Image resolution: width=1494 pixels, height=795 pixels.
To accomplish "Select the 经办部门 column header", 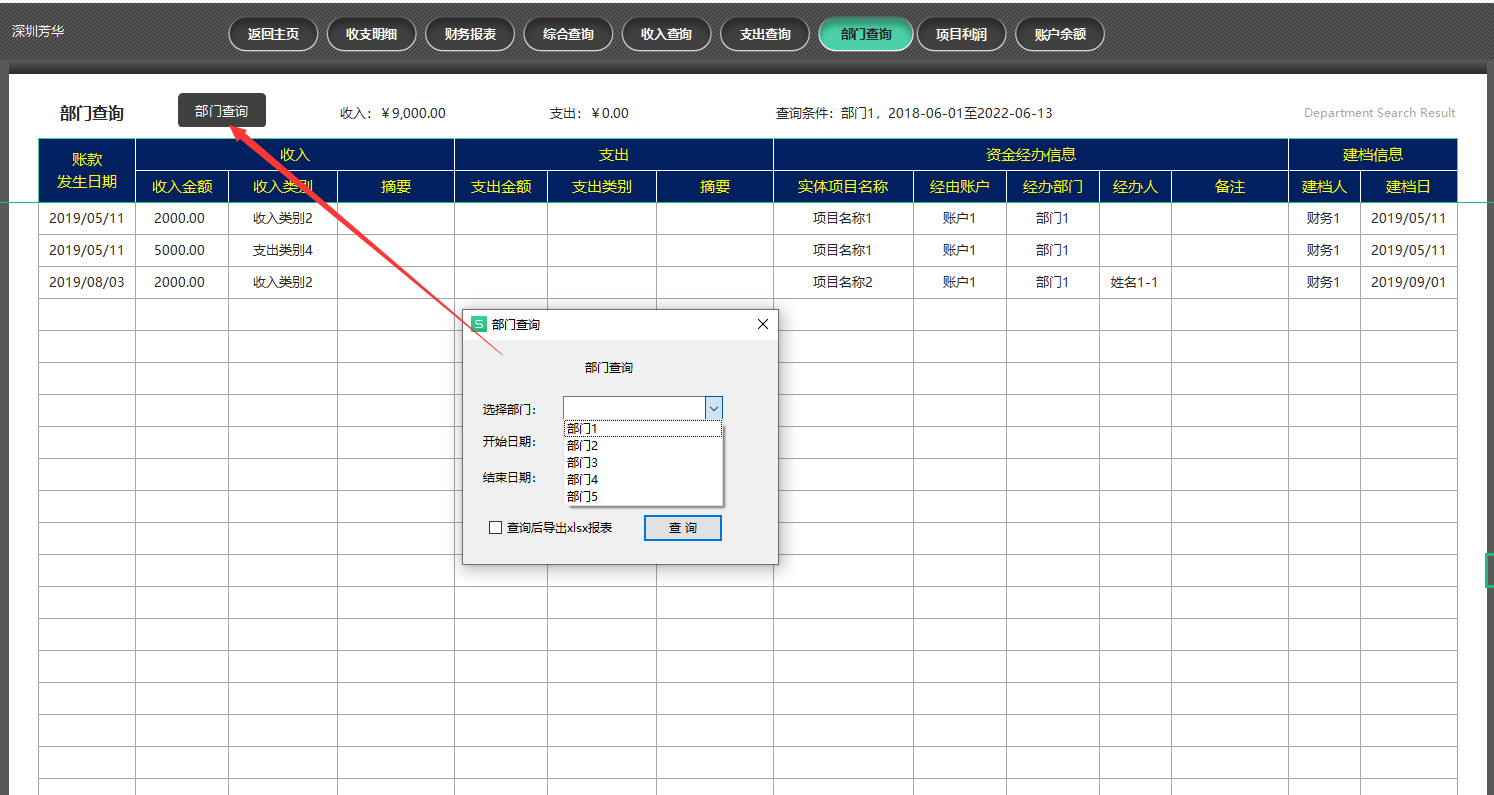I will coord(1053,187).
